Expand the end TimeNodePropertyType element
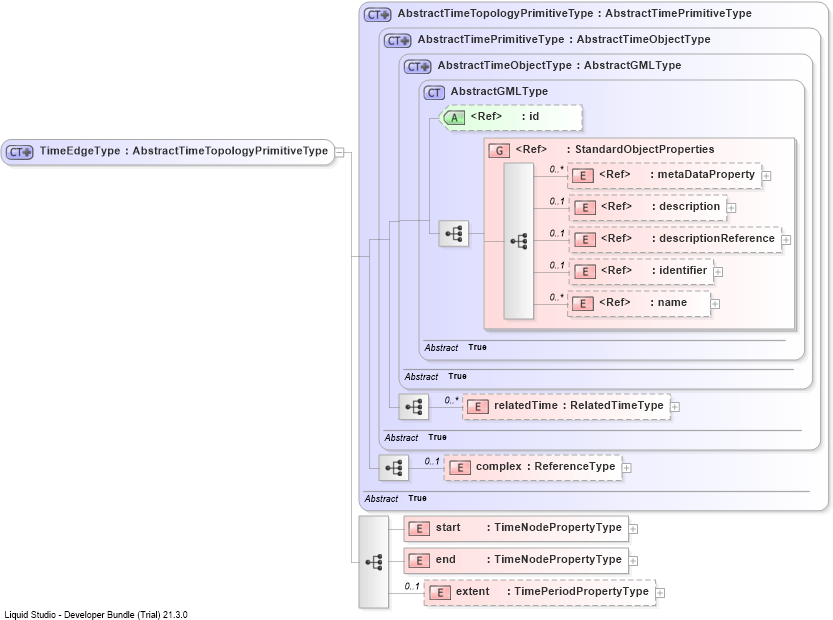 (633, 561)
